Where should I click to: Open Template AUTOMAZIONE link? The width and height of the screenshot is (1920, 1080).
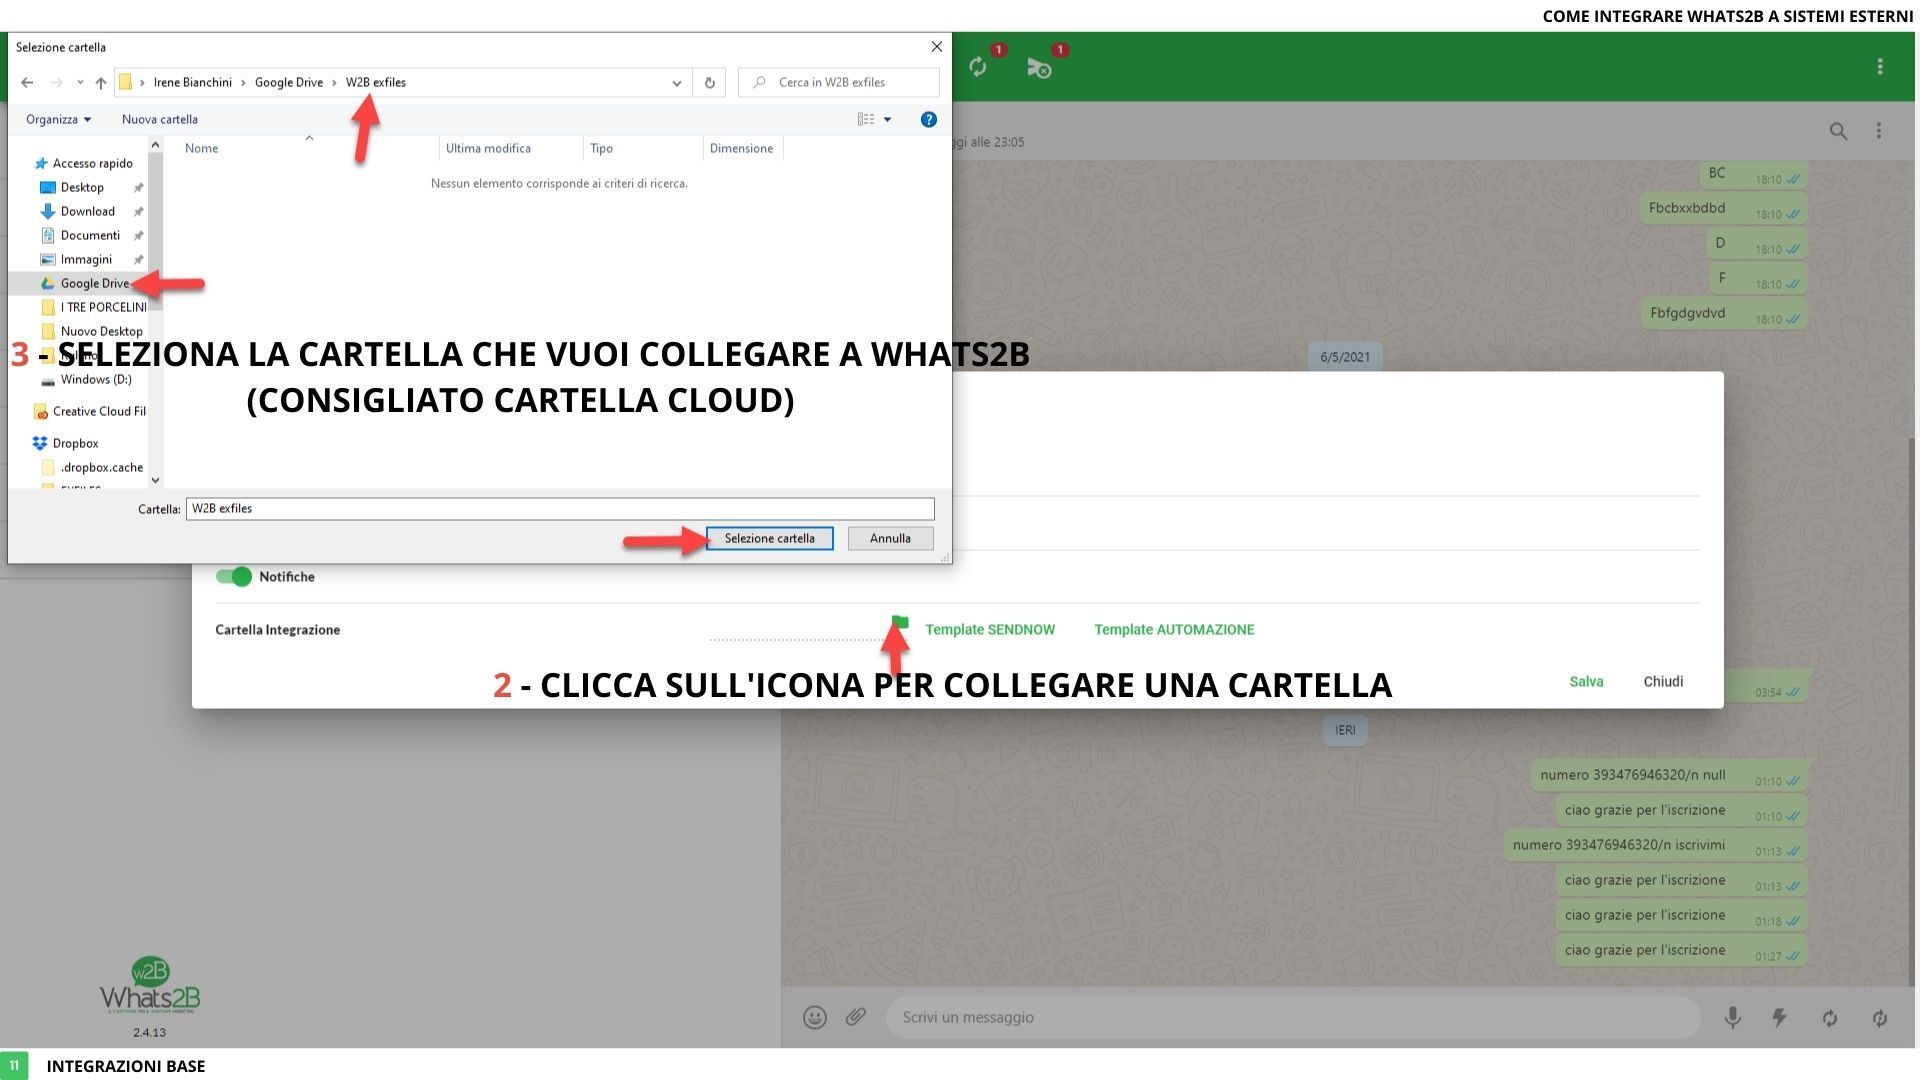(x=1174, y=629)
